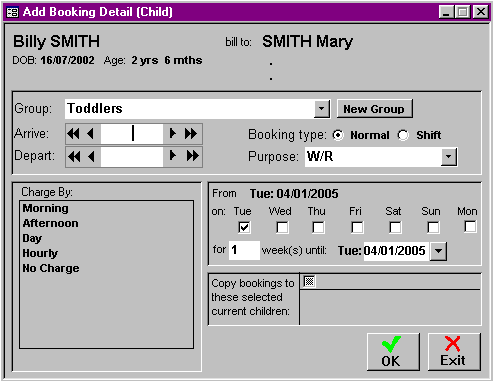The height and width of the screenshot is (381, 493).
Task: Click Depart single step-forward arrow
Action: tap(173, 156)
